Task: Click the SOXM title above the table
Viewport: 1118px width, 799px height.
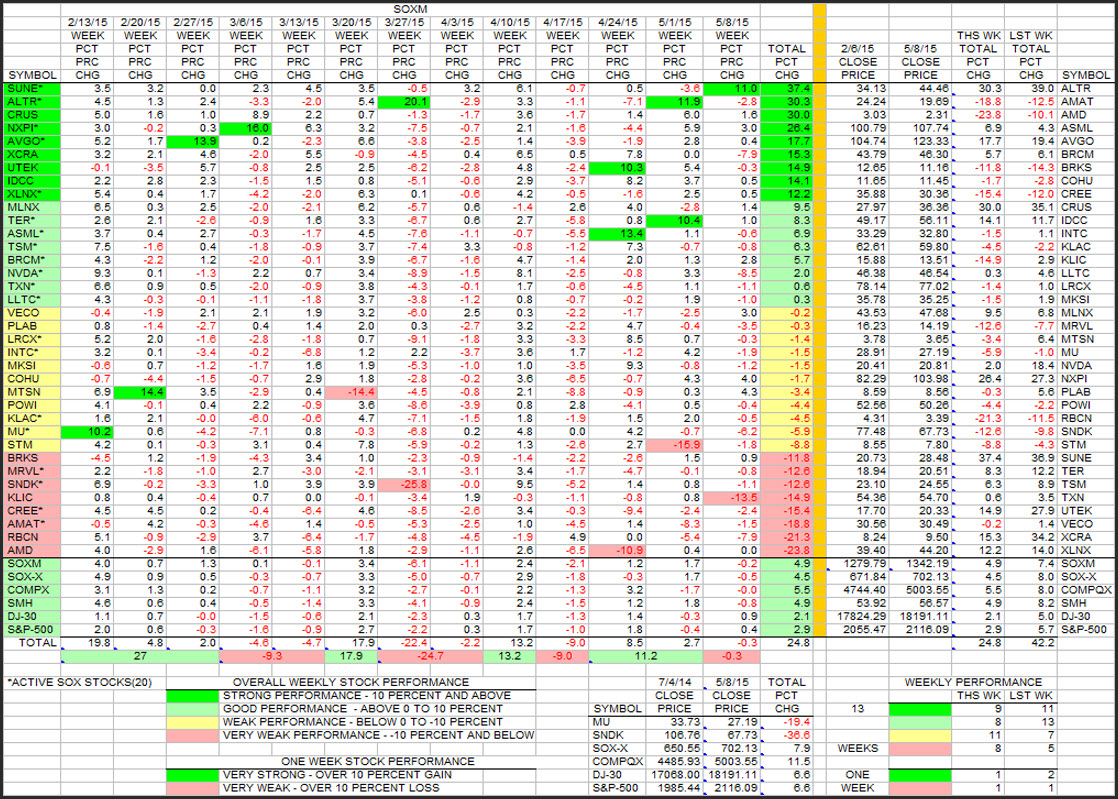Action: tap(410, 9)
